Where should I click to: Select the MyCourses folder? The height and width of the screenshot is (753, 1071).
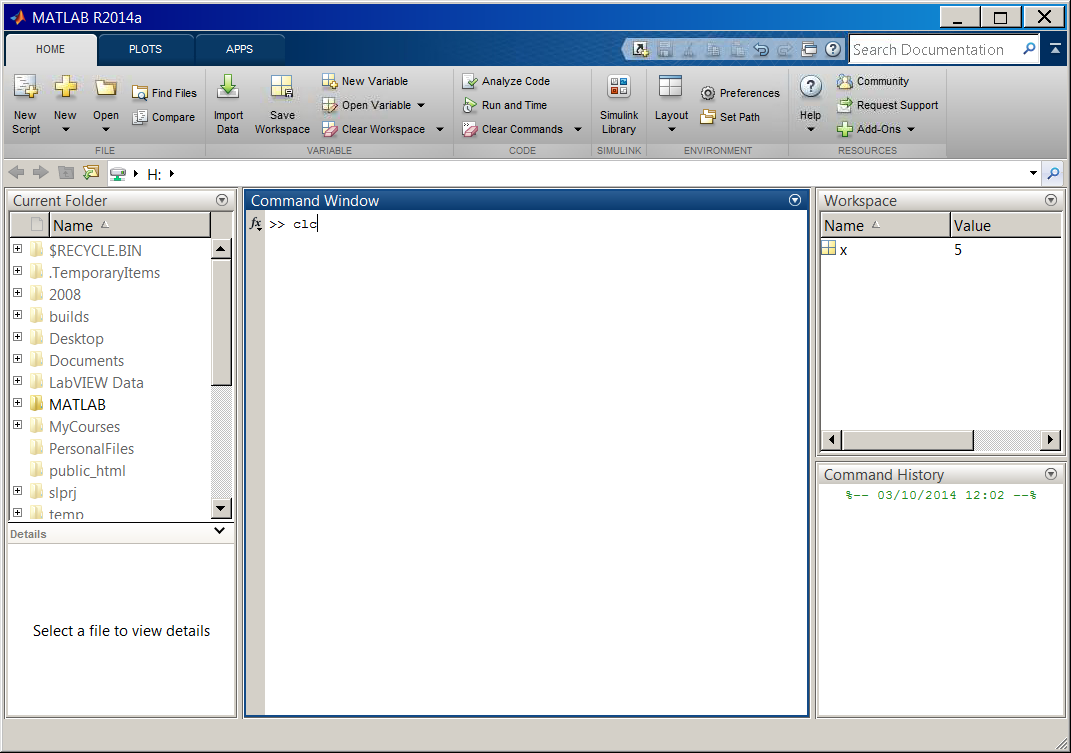pos(85,427)
